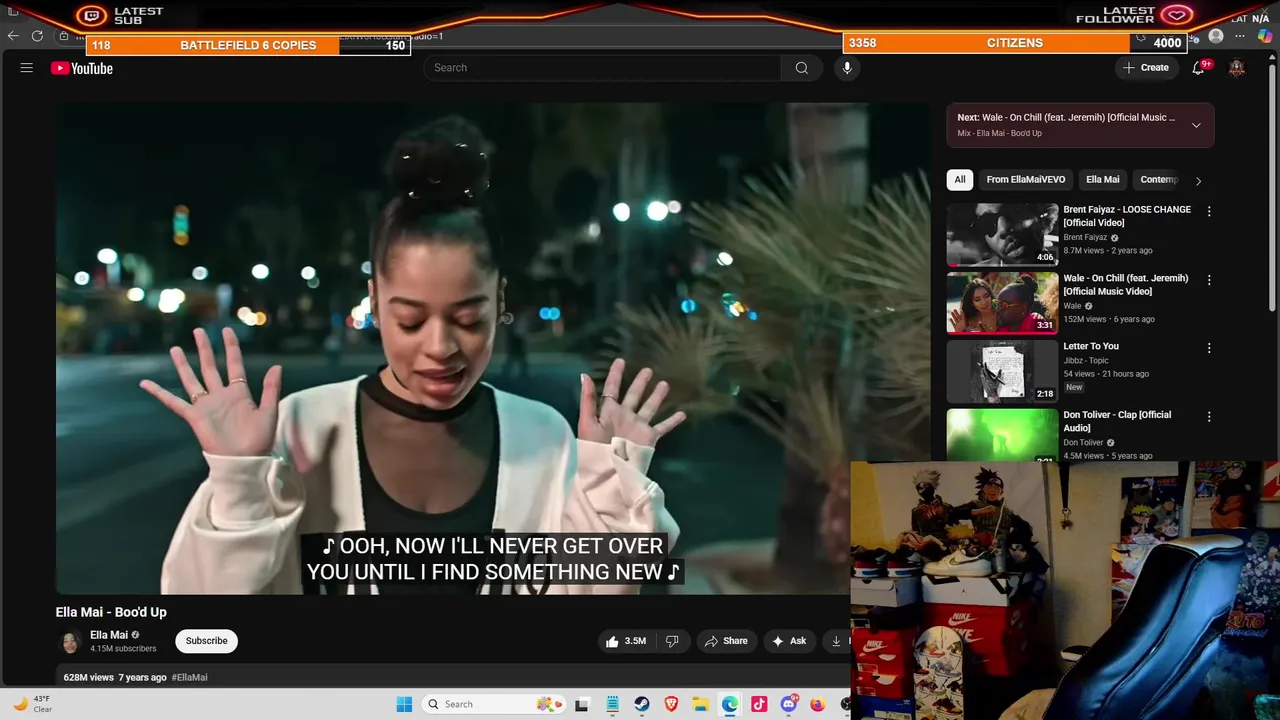Open Wale On Chill video thumbnail

tap(1002, 302)
